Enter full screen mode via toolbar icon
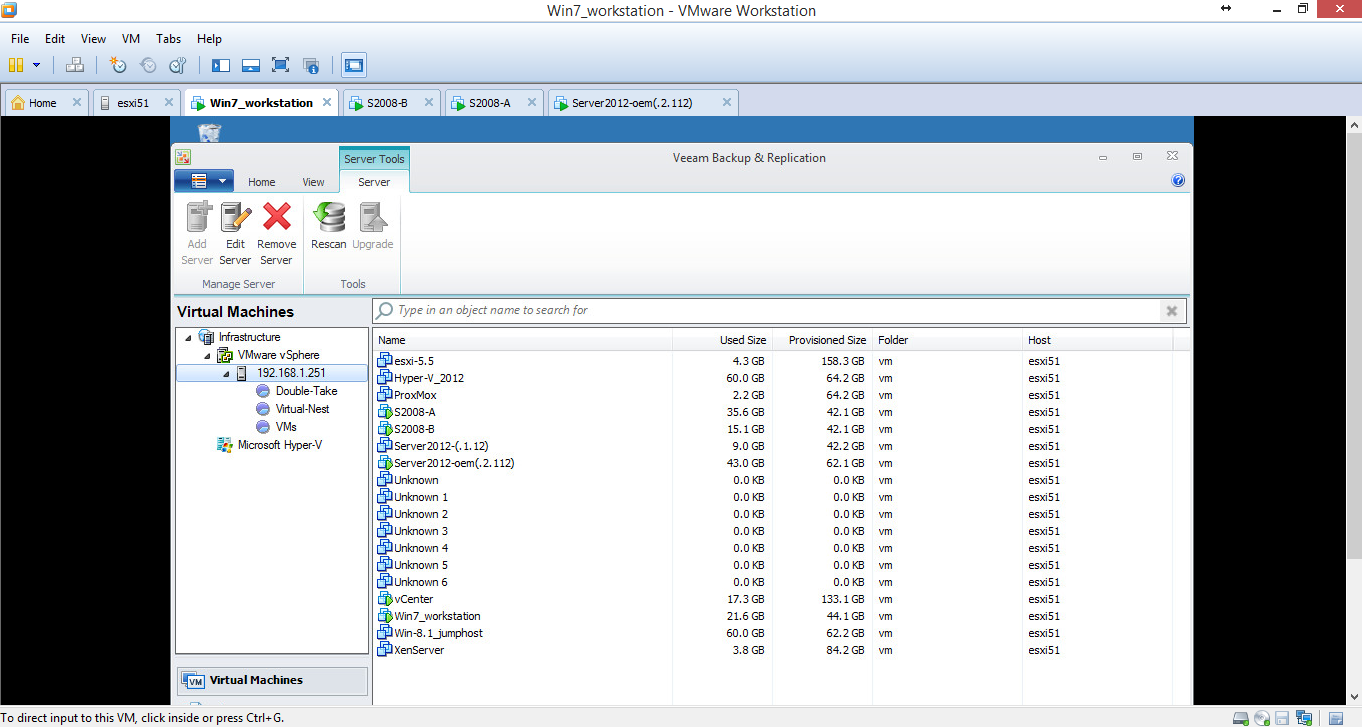The image size is (1362, 727). click(281, 65)
